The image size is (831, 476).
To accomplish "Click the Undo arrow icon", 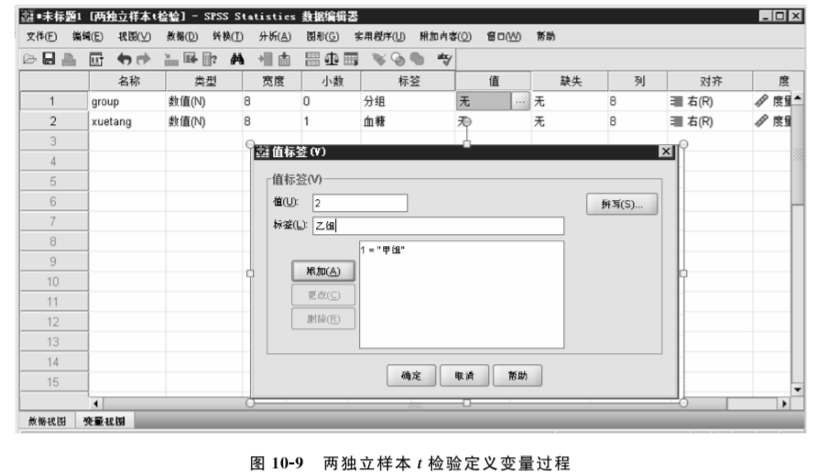I will (x=124, y=59).
